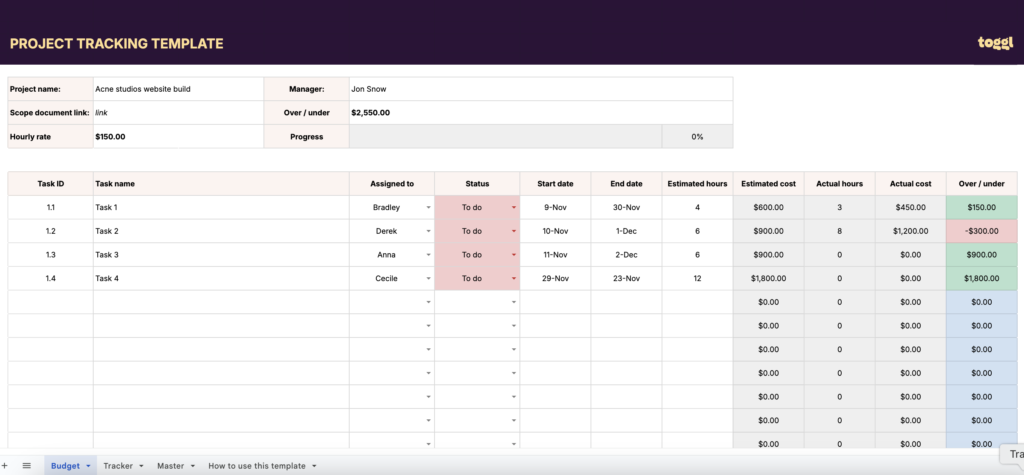Viewport: 1024px width, 475px height.
Task: Open Assigned to dropdown for Bradley
Action: coord(428,207)
